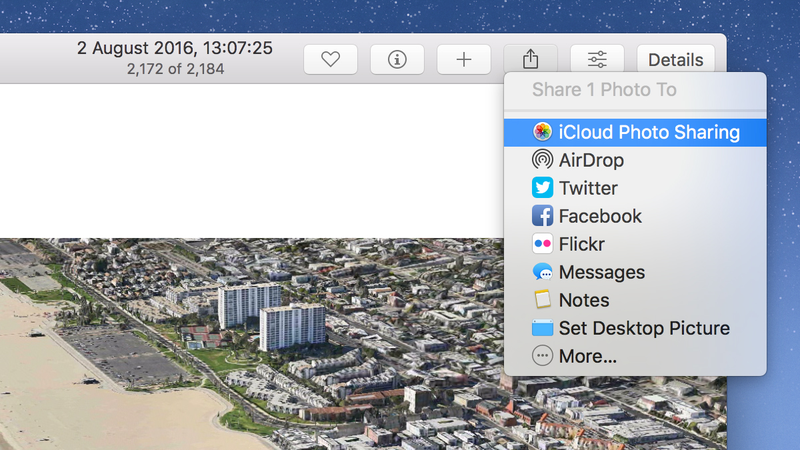Screen dimensions: 800x450
Task: Click the iCloud Photo Sharing flower icon
Action: (542, 132)
